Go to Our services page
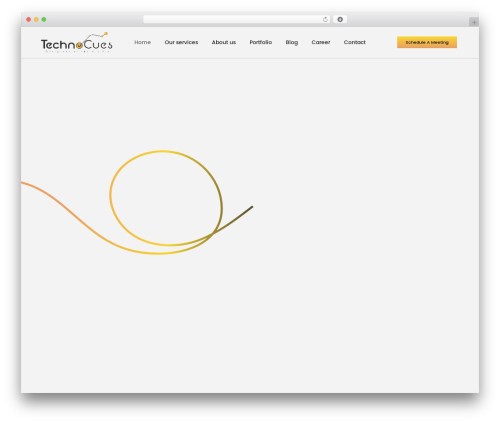This screenshot has width=500, height=423. (181, 42)
